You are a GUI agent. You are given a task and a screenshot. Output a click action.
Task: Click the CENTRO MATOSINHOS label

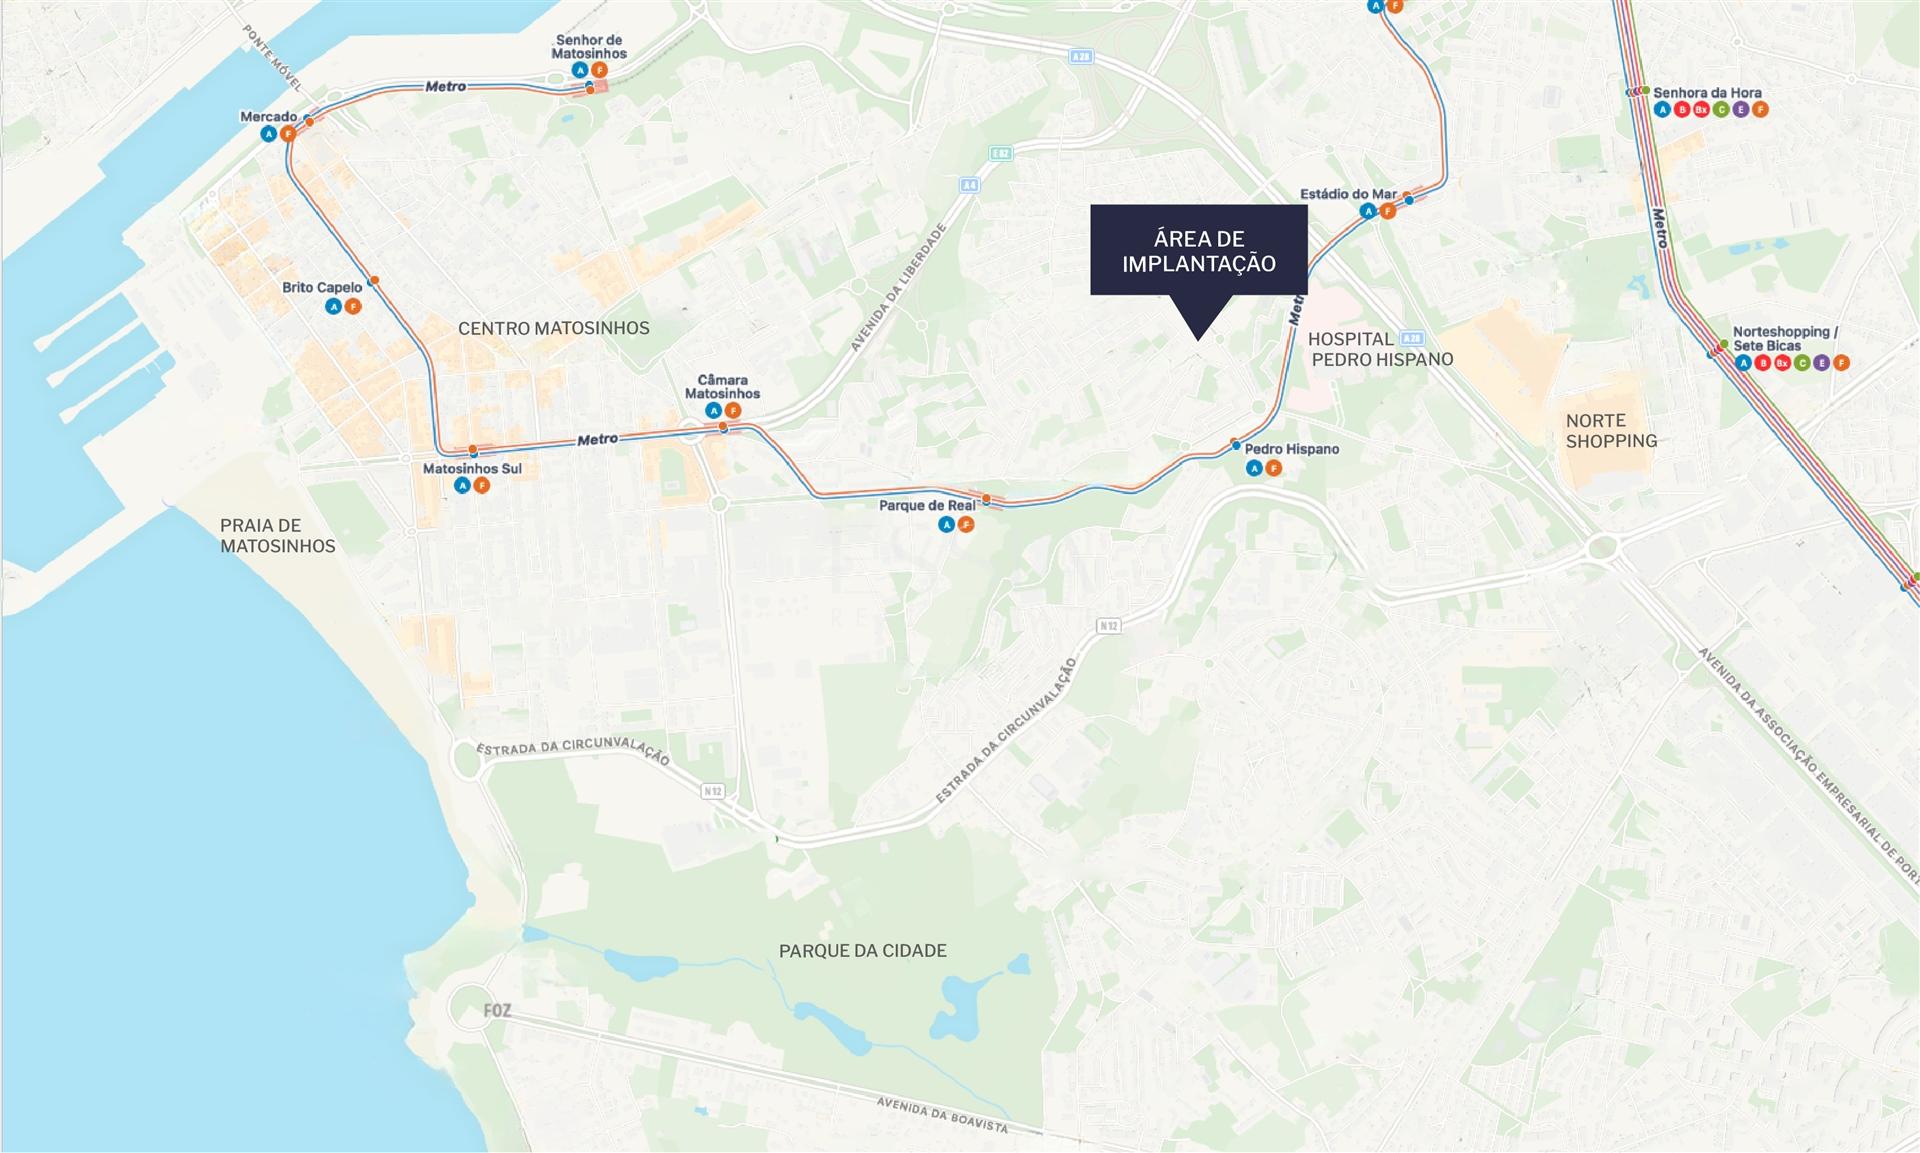554,328
